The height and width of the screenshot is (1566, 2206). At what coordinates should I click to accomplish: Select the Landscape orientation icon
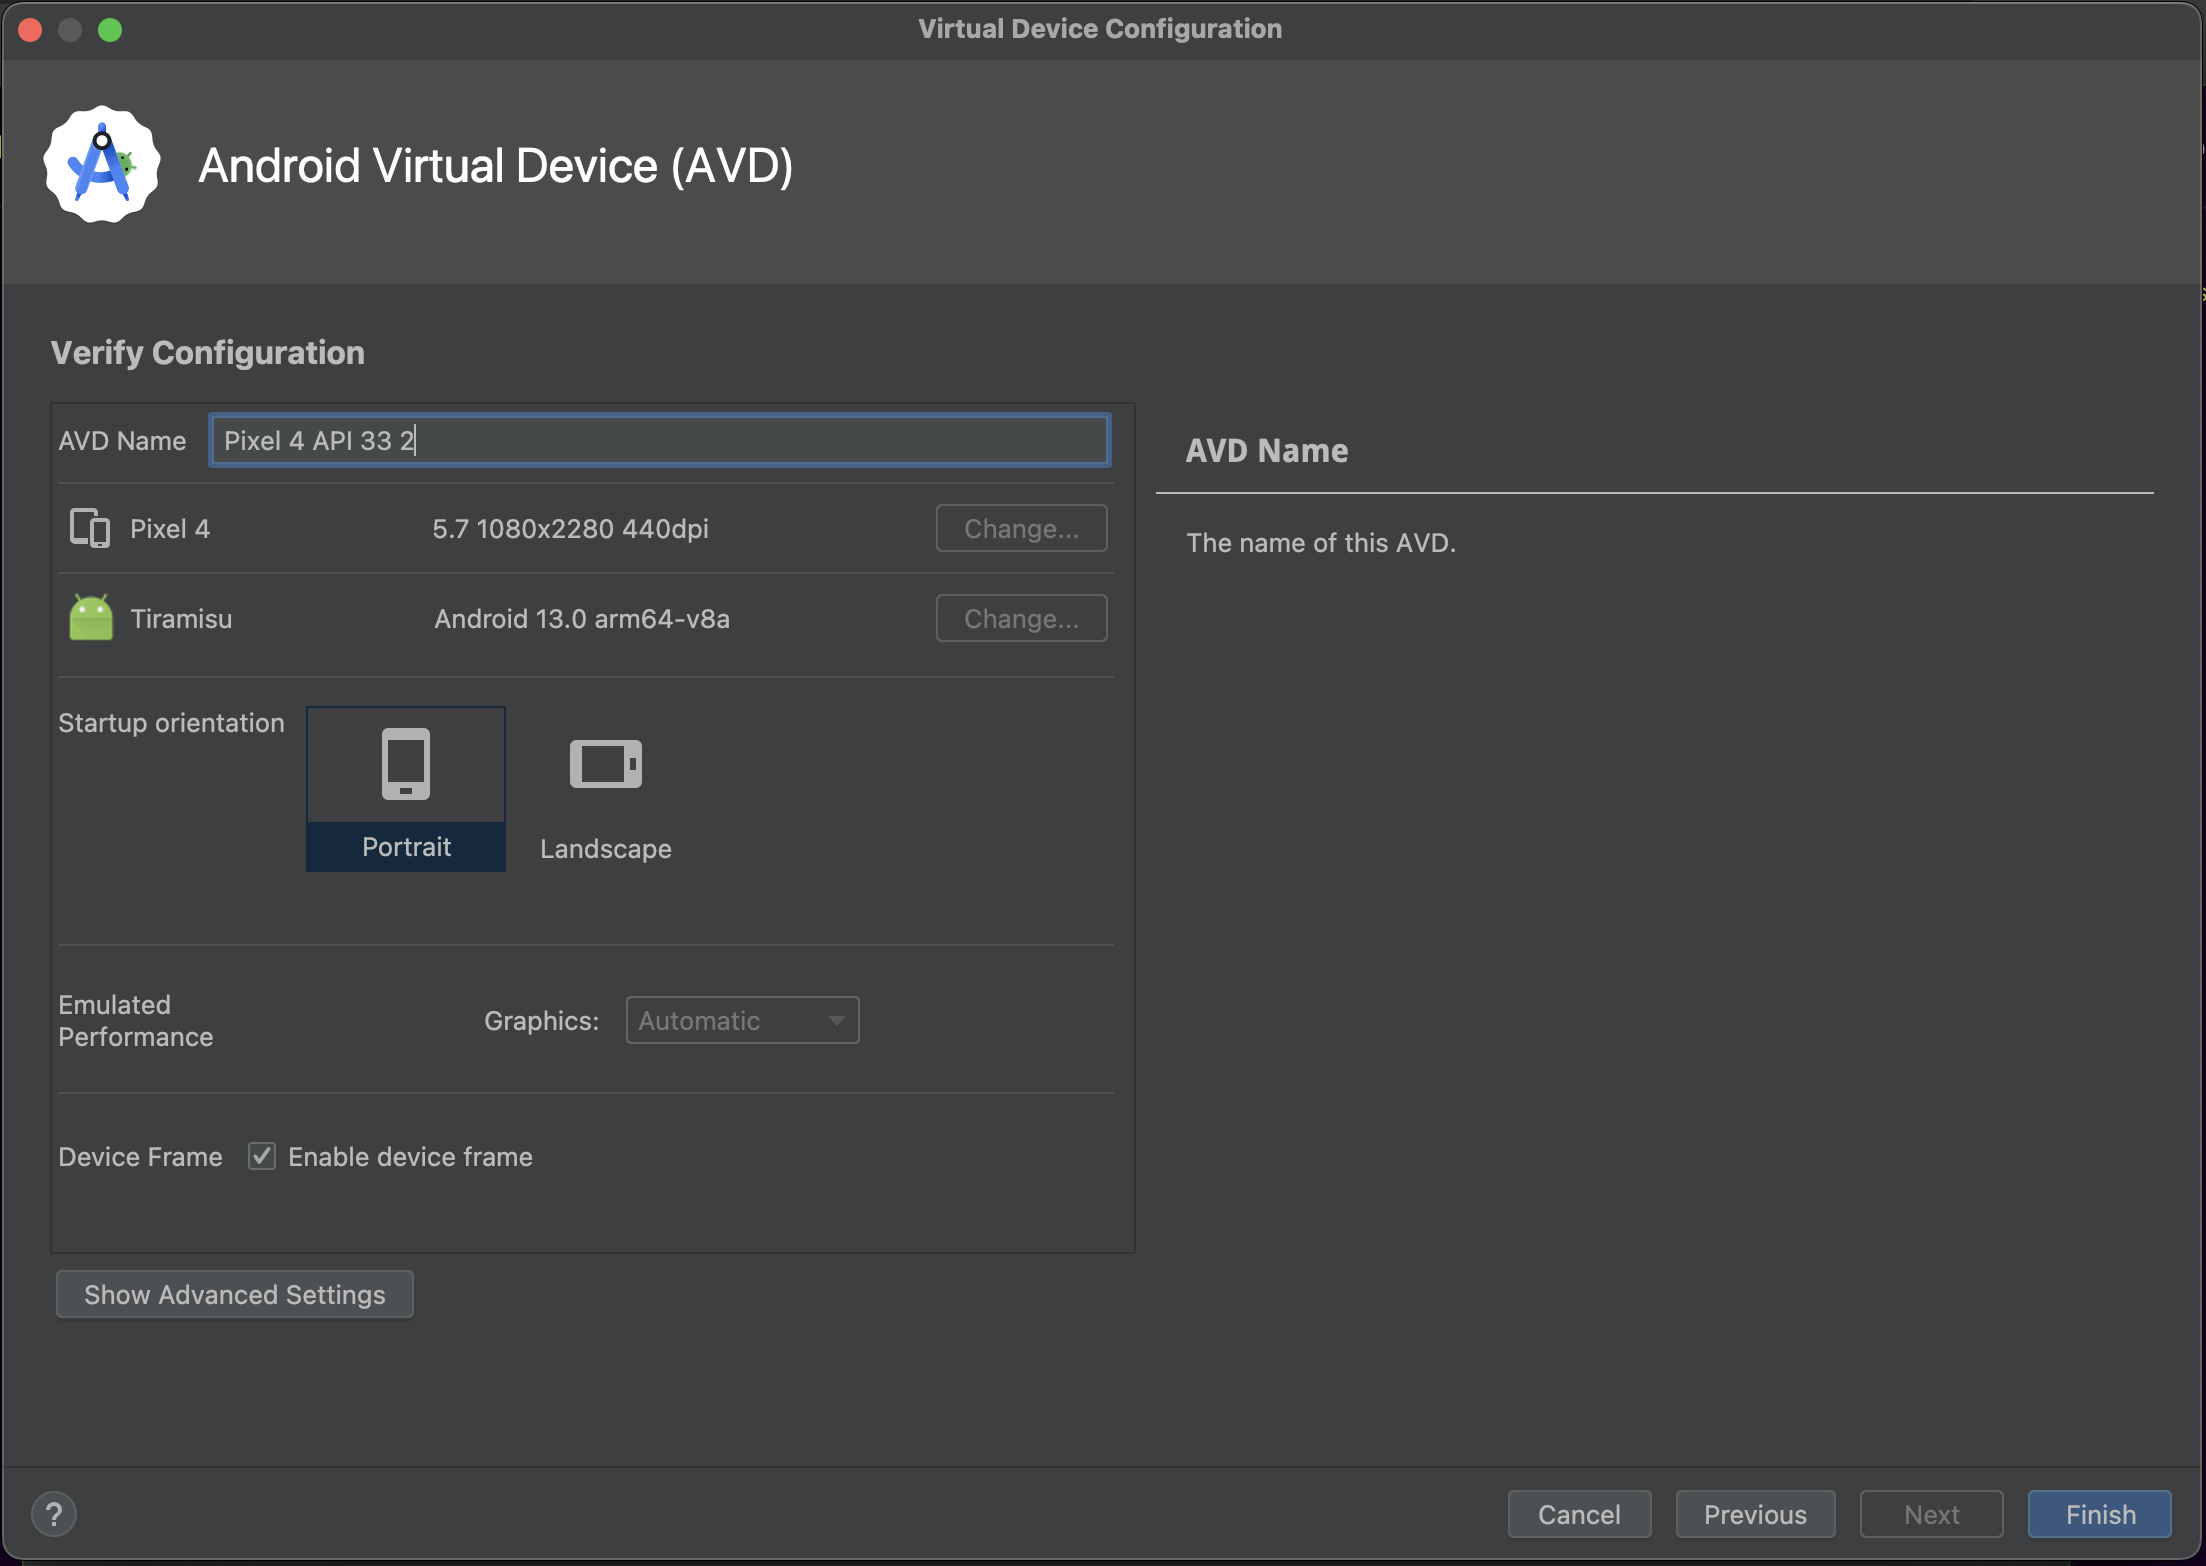[x=605, y=763]
